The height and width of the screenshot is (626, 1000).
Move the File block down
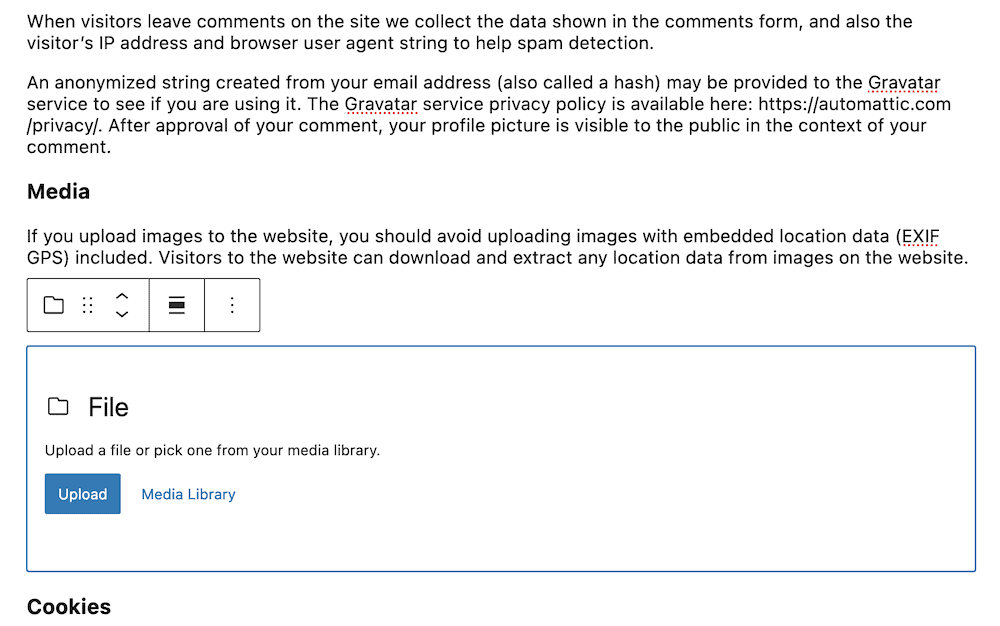coord(122,314)
